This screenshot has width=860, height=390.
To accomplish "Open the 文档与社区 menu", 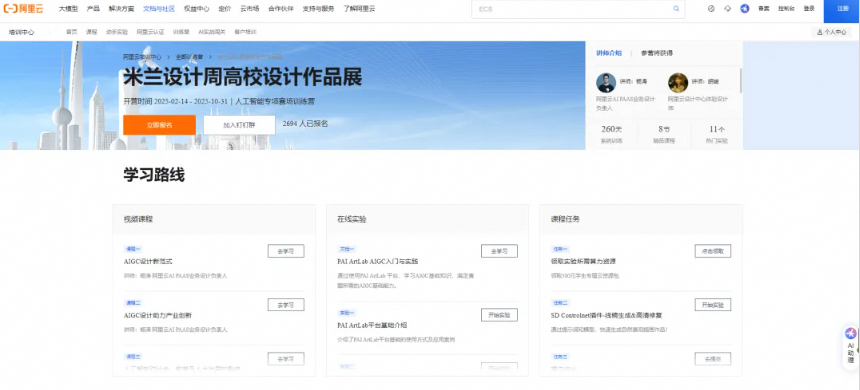I will 159,9.
